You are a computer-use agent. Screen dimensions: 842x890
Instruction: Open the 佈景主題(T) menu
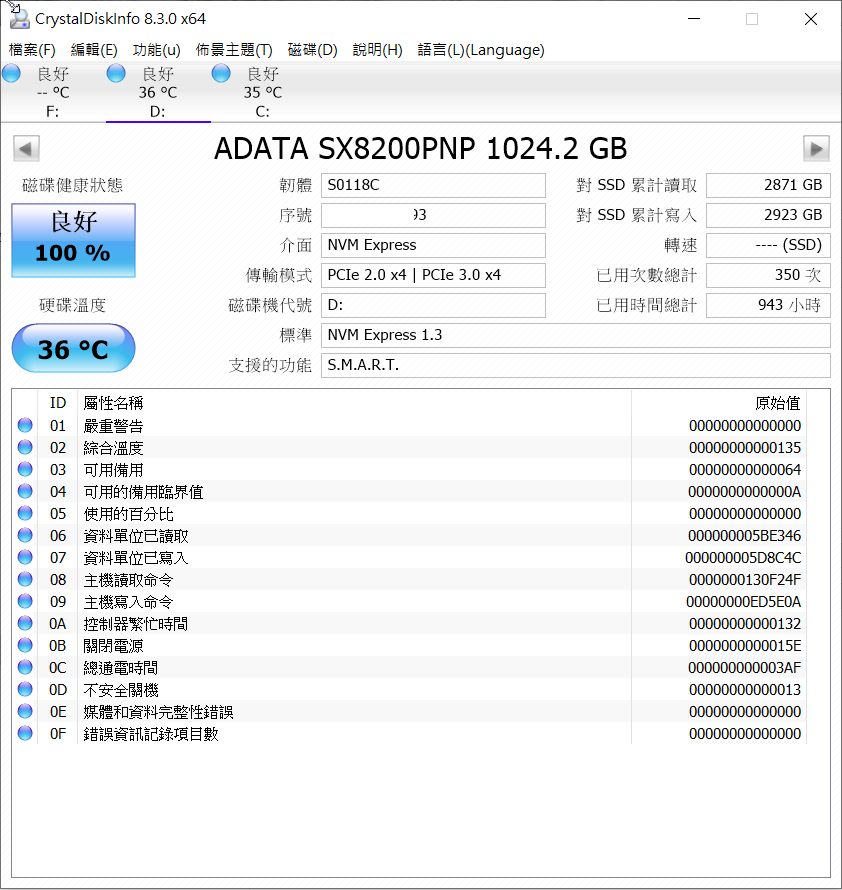(x=234, y=50)
